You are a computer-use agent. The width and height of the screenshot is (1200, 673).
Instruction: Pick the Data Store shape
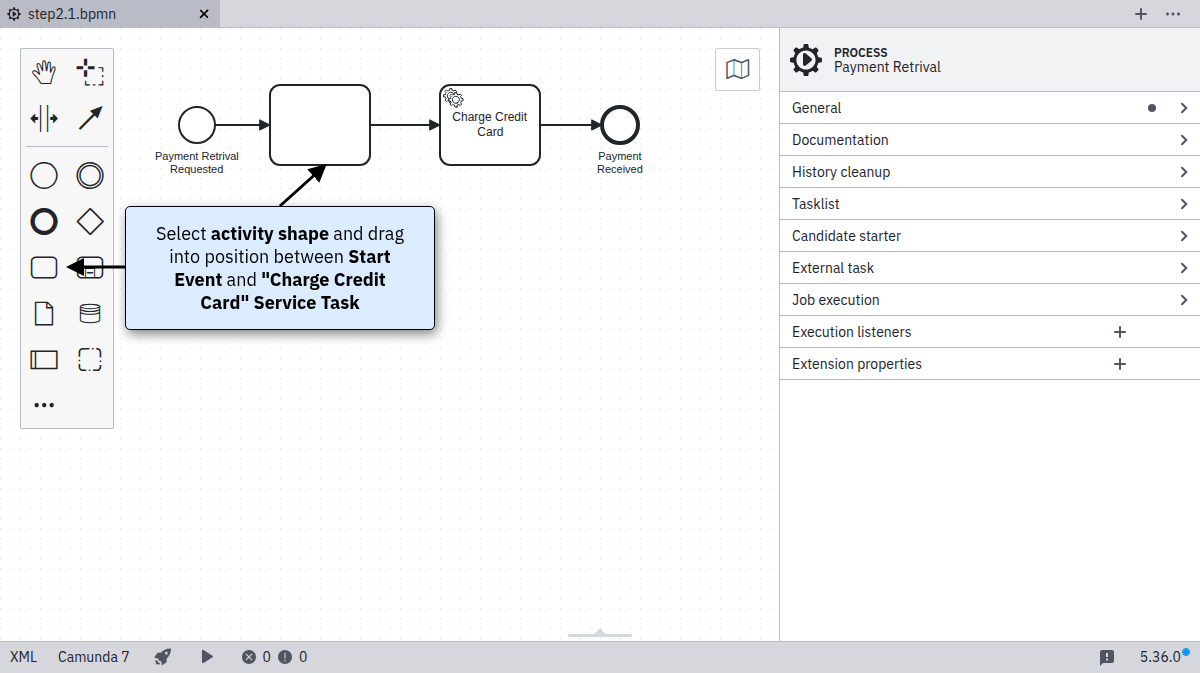tap(90, 314)
